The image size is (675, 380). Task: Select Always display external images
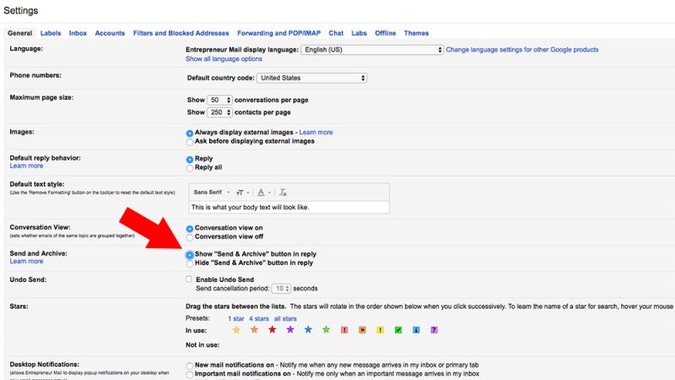coord(189,133)
